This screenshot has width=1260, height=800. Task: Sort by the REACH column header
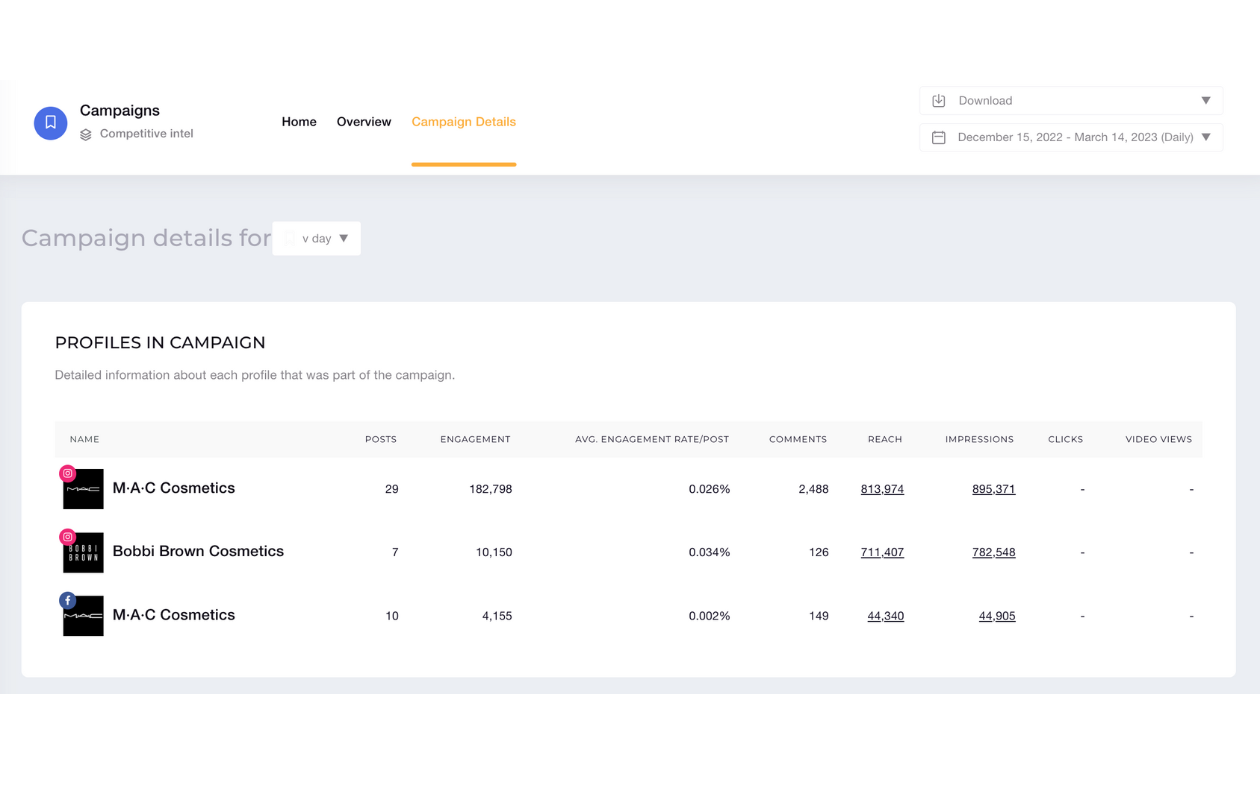885,439
